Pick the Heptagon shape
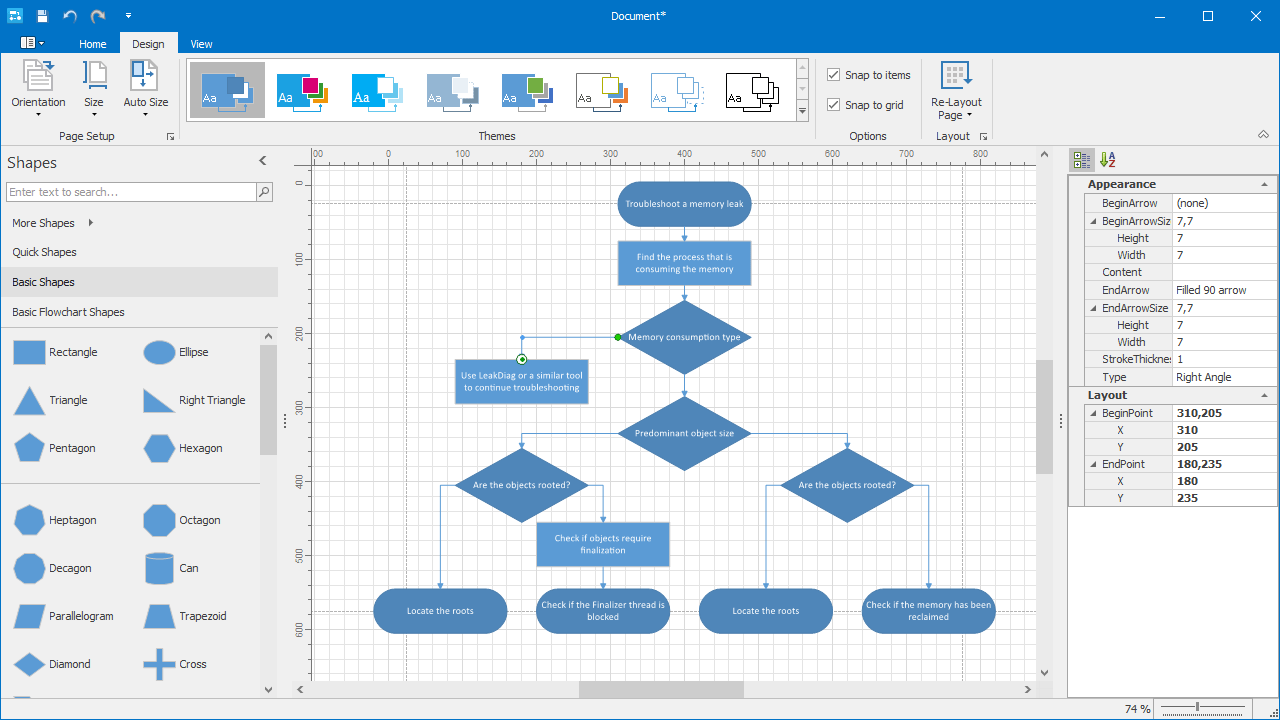The width and height of the screenshot is (1280, 720). click(x=56, y=520)
